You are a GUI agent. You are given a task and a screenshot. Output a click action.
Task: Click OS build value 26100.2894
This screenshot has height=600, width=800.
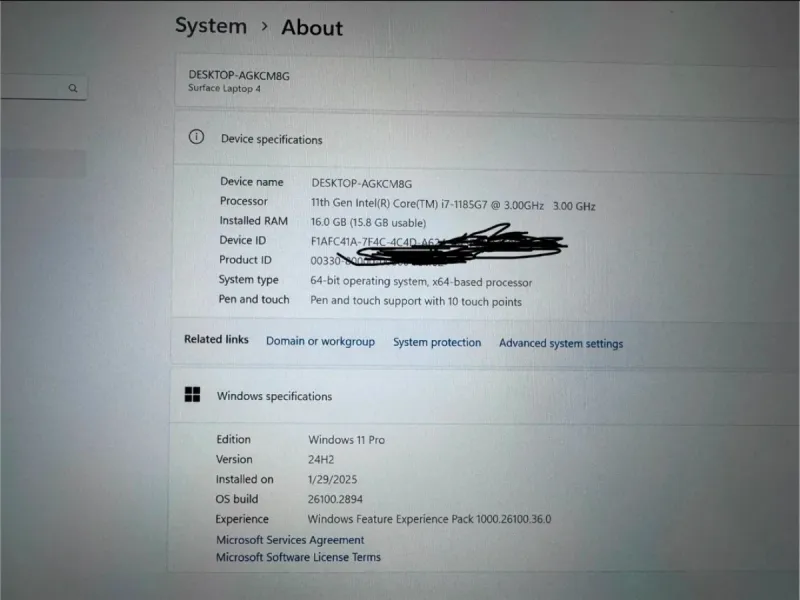click(x=335, y=499)
